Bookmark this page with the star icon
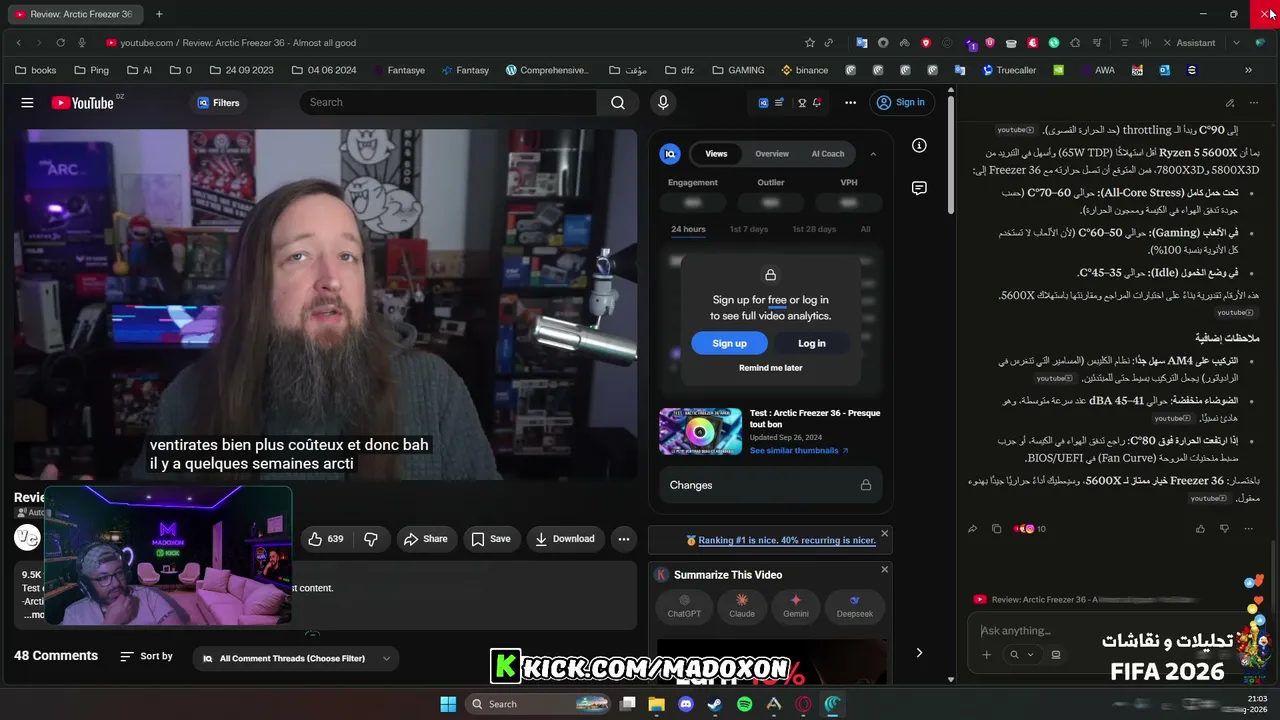Screen dimensions: 1280x720 [x=810, y=43]
